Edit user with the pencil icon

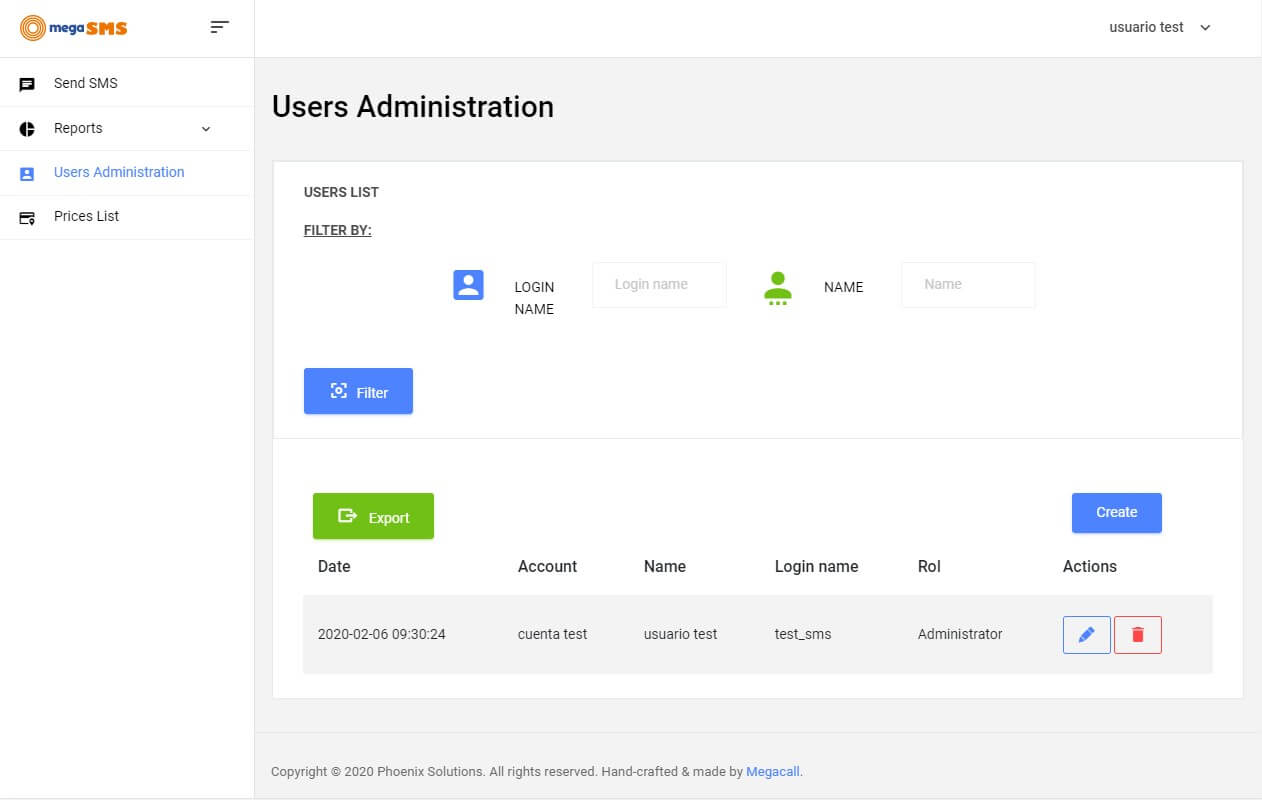1086,635
